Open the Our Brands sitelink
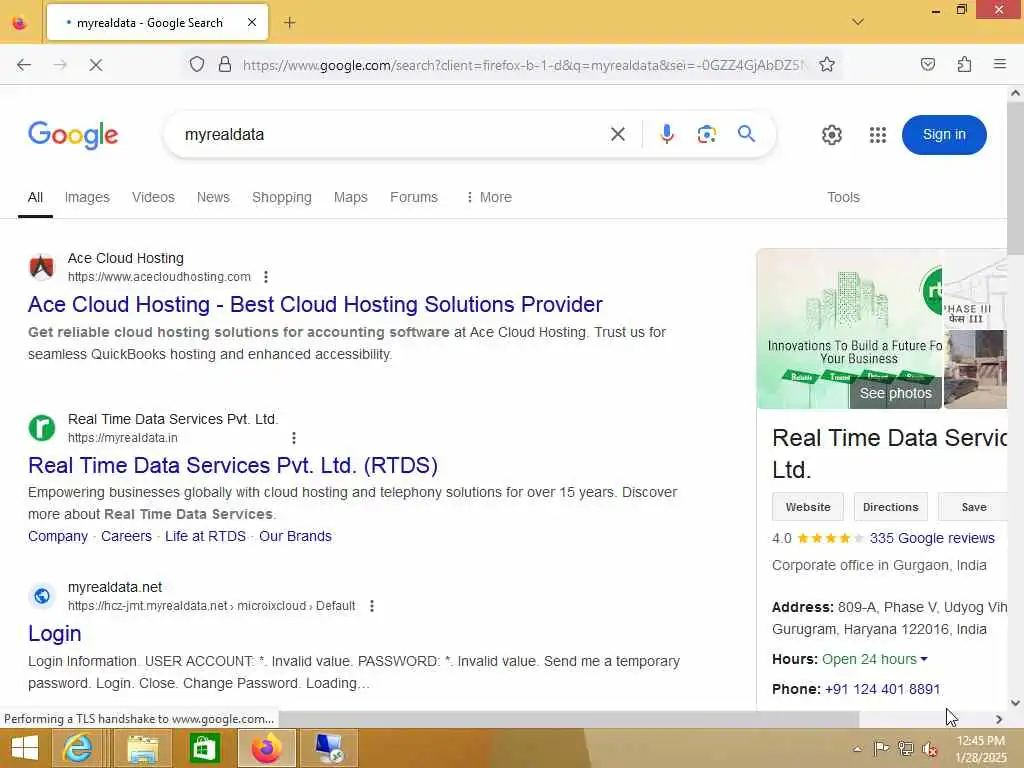 295,536
